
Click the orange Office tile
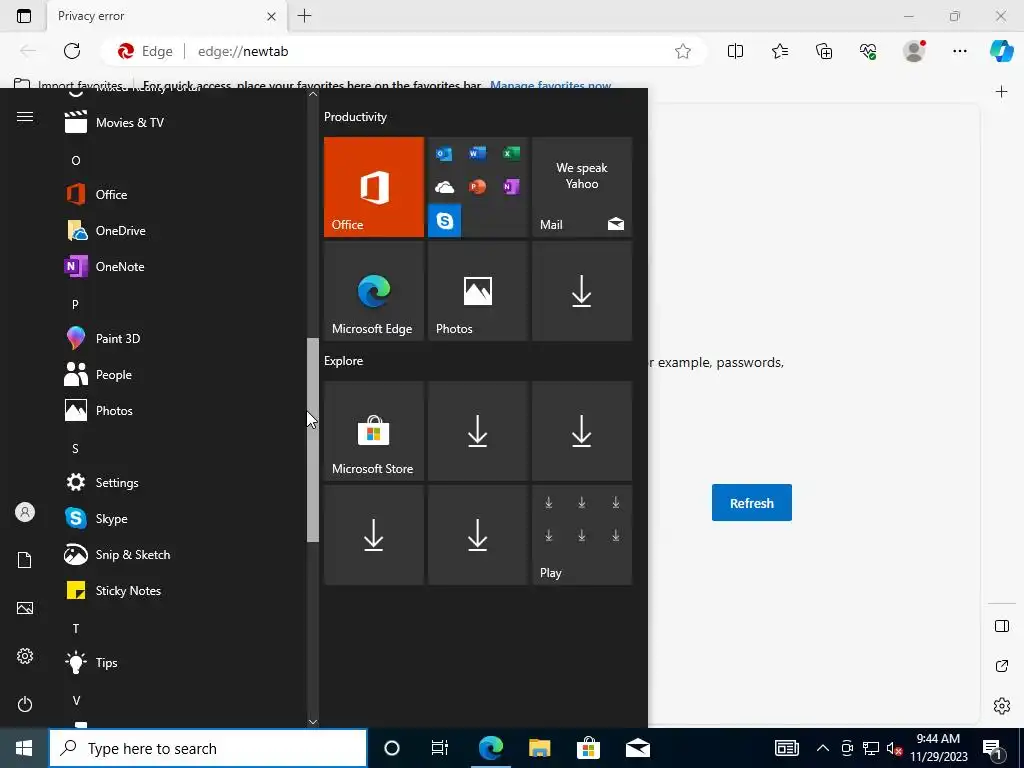click(x=374, y=187)
